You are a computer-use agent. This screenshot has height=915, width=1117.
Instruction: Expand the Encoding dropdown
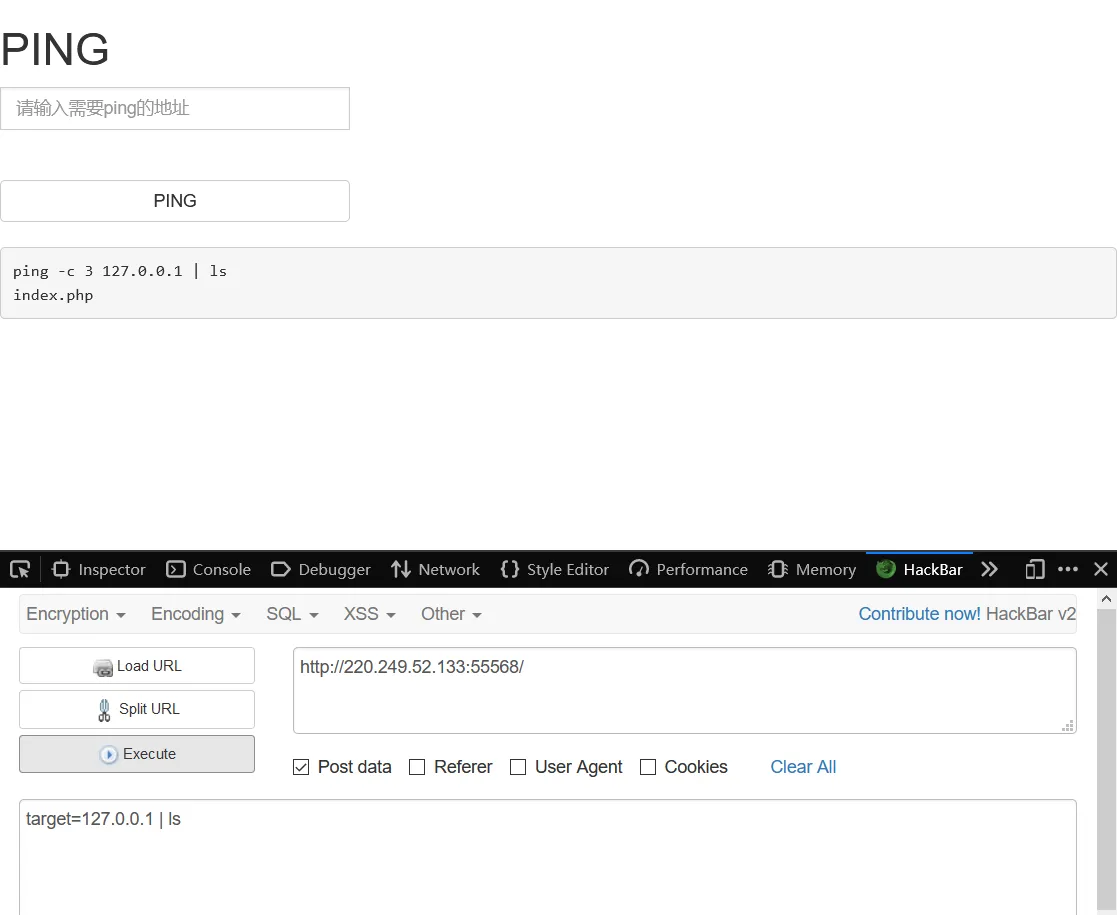tap(195, 614)
